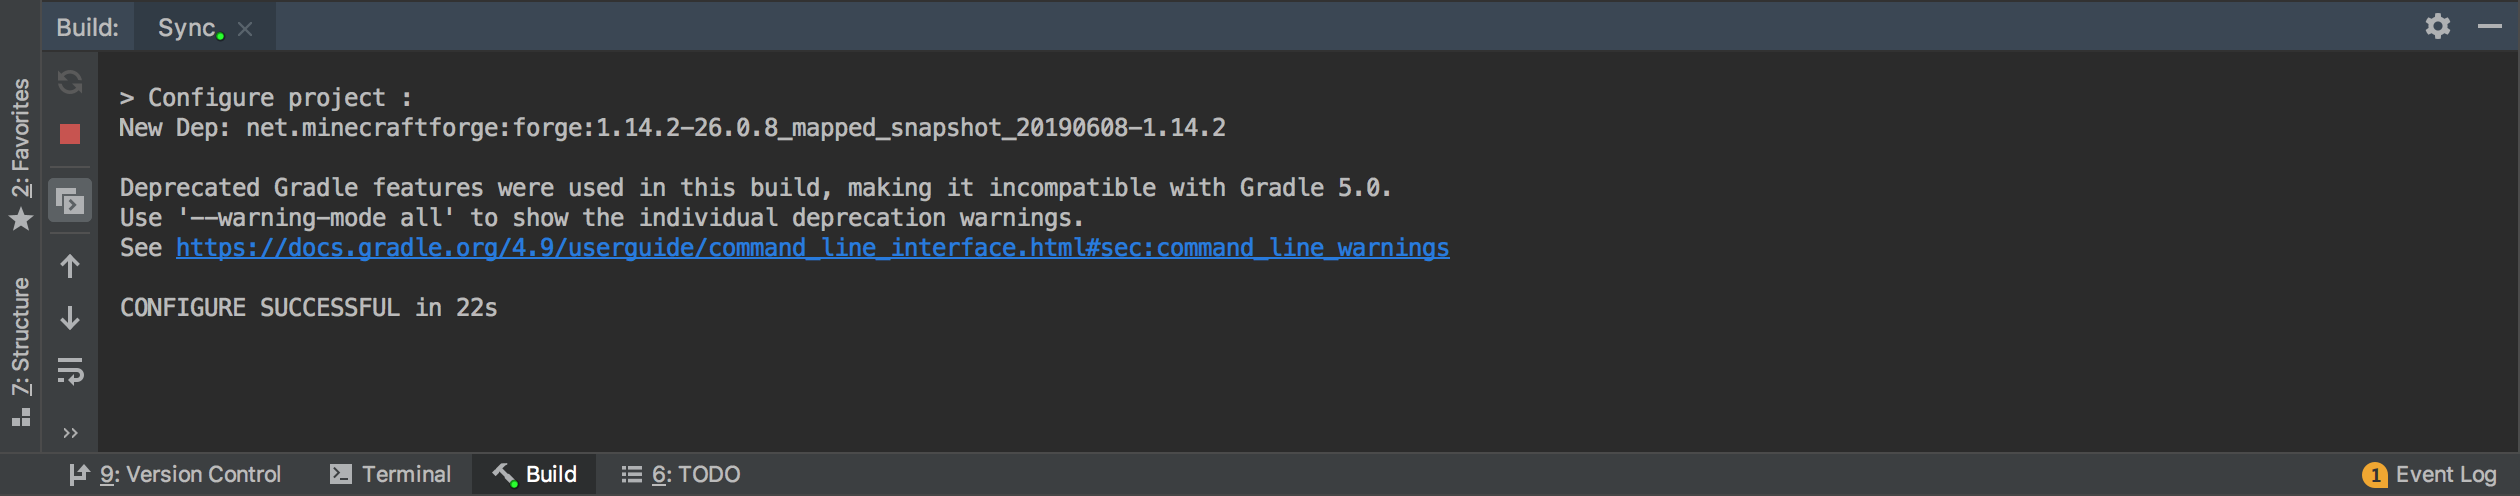Stop the build with the red square
Screen dimensions: 2520x496
pos(70,134)
